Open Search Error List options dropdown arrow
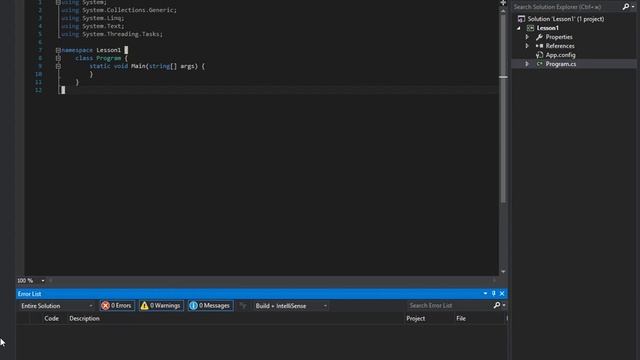The image size is (640, 360). pos(504,305)
